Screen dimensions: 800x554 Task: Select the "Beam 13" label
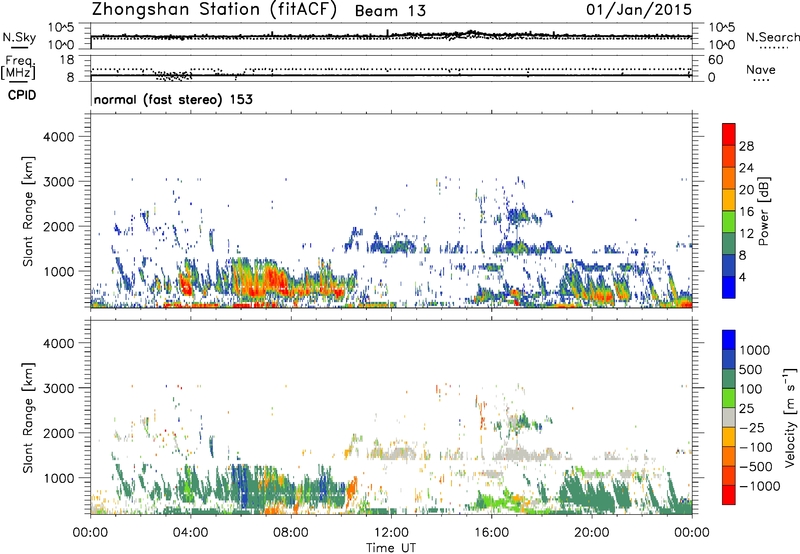(390, 11)
